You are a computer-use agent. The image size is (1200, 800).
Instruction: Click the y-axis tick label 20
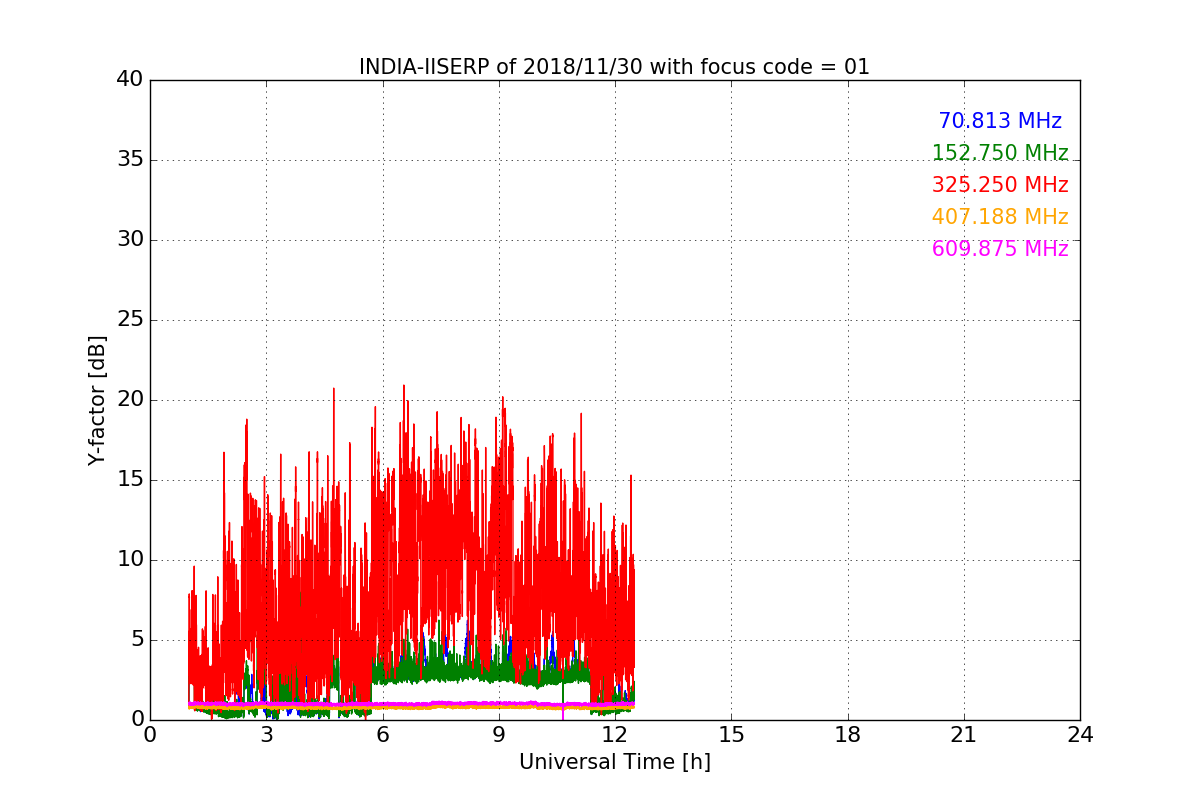coord(129,400)
